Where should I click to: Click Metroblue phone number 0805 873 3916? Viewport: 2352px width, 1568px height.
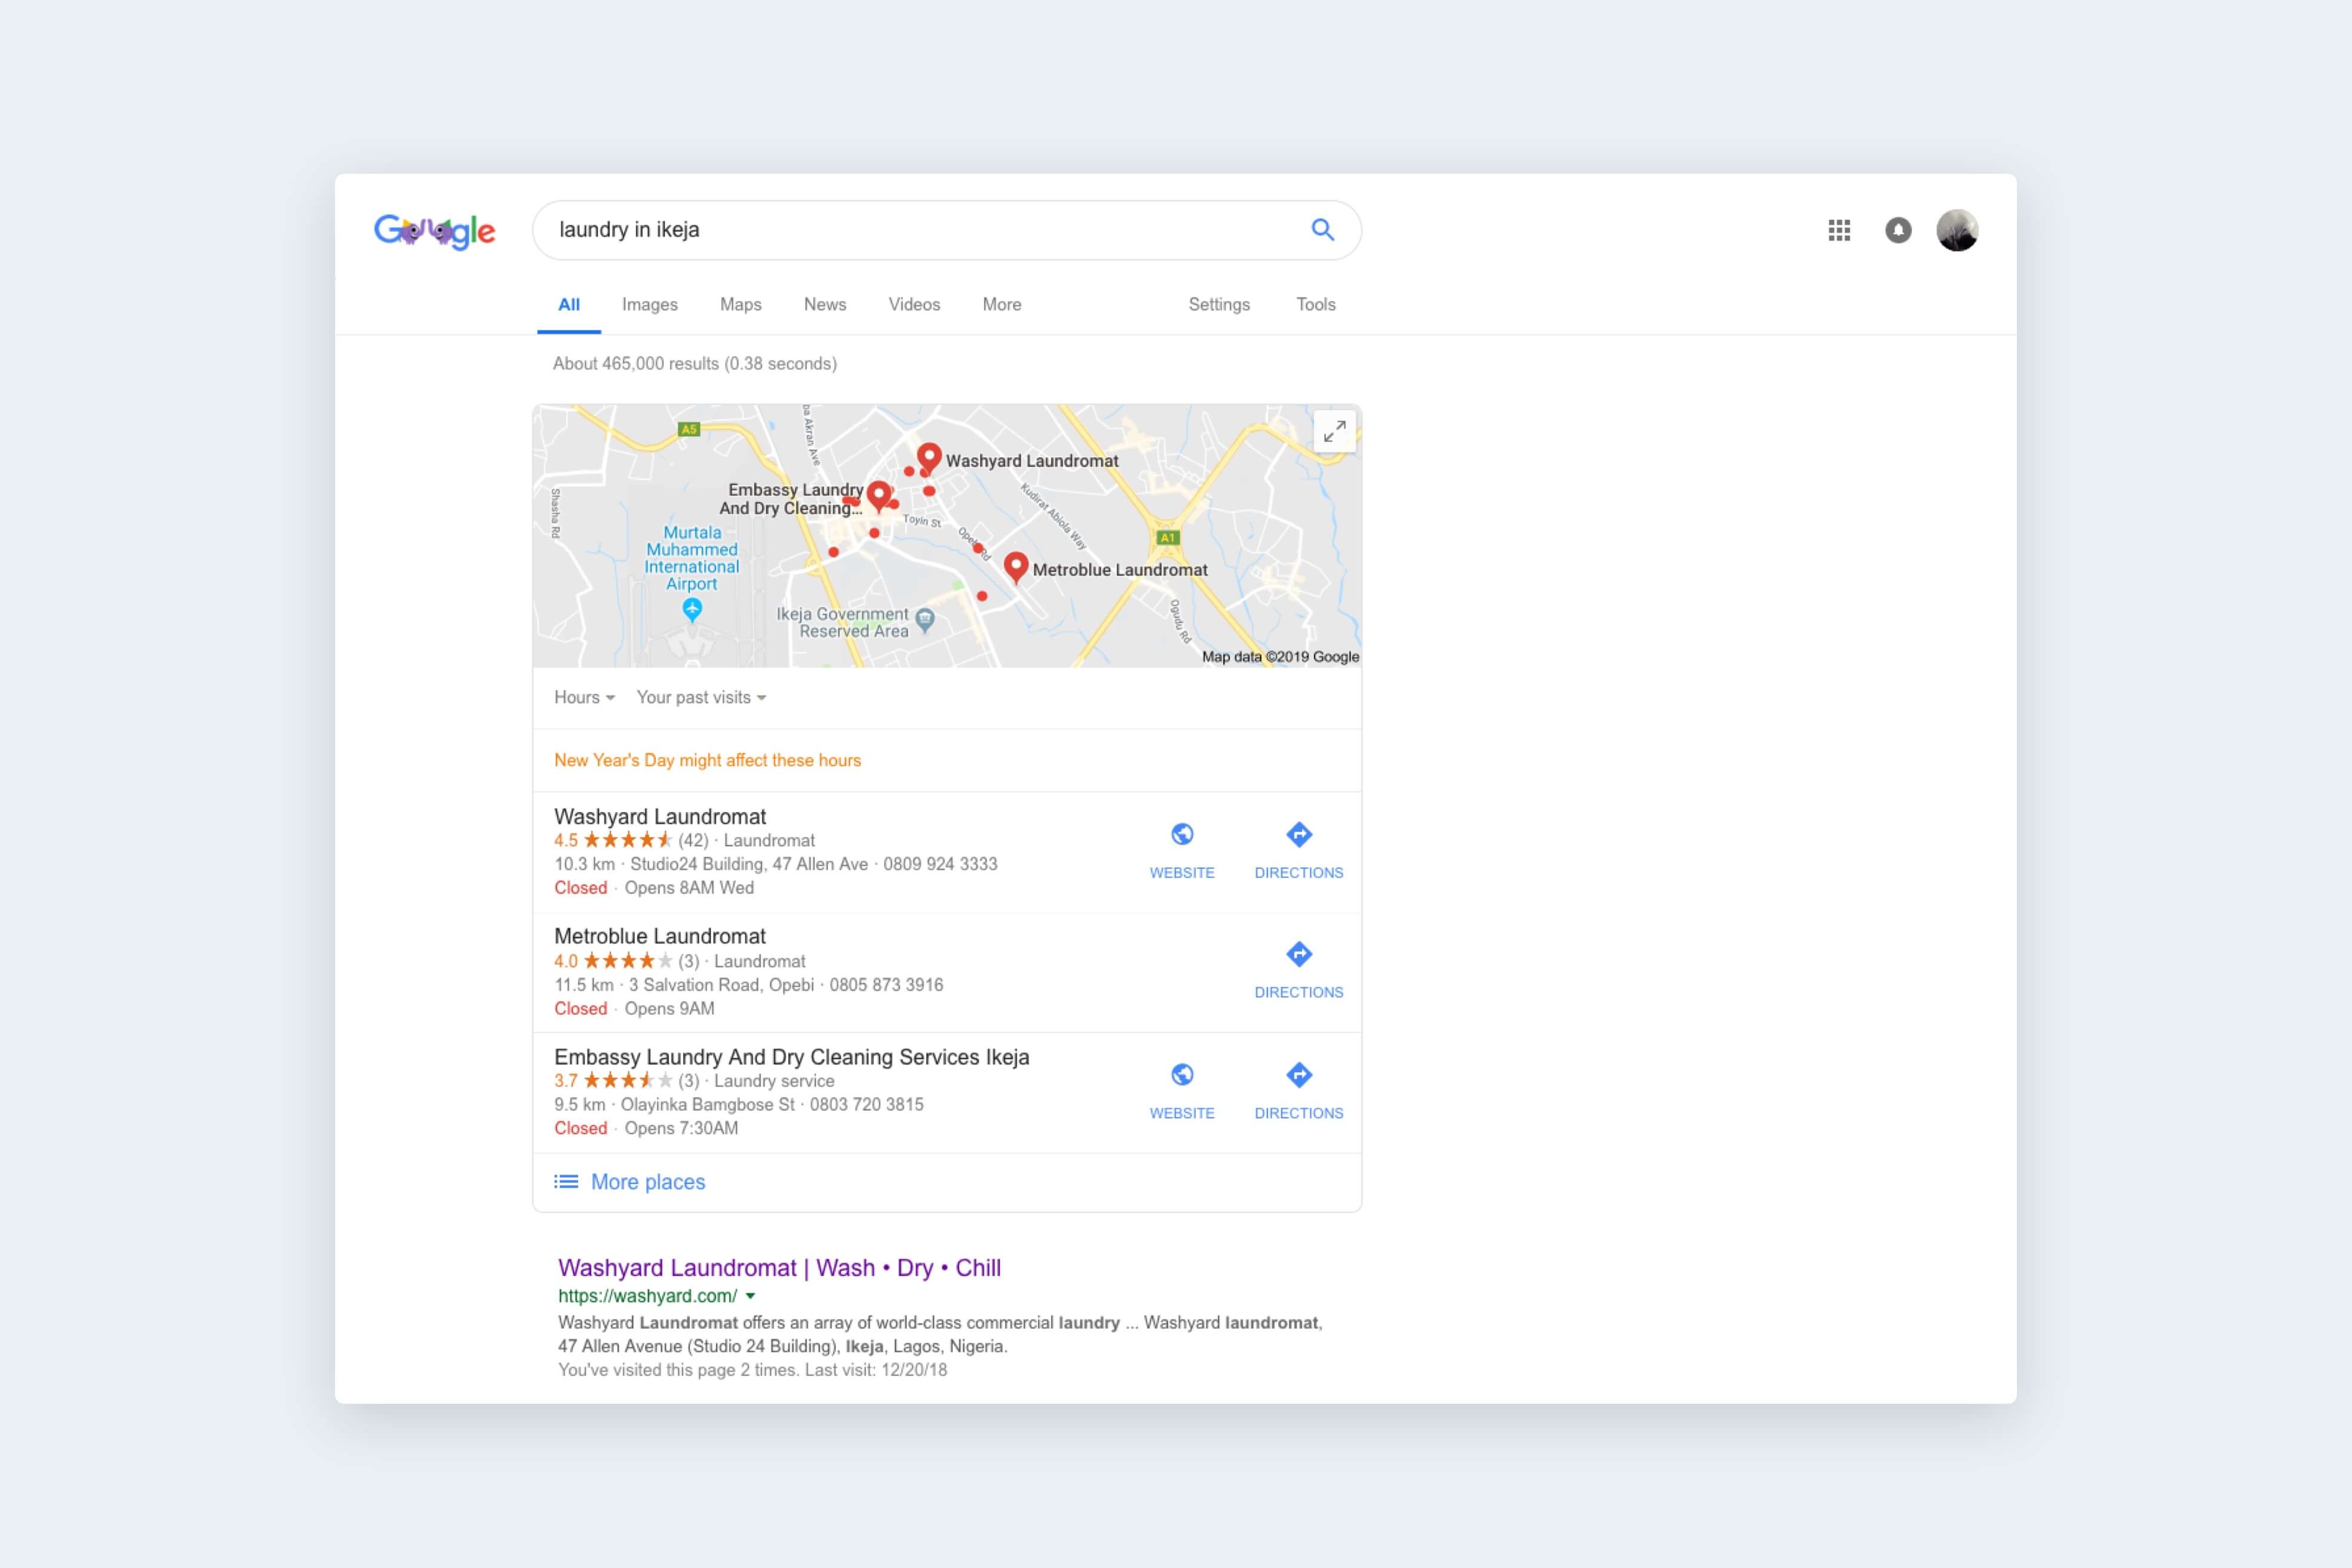pyautogui.click(x=886, y=985)
